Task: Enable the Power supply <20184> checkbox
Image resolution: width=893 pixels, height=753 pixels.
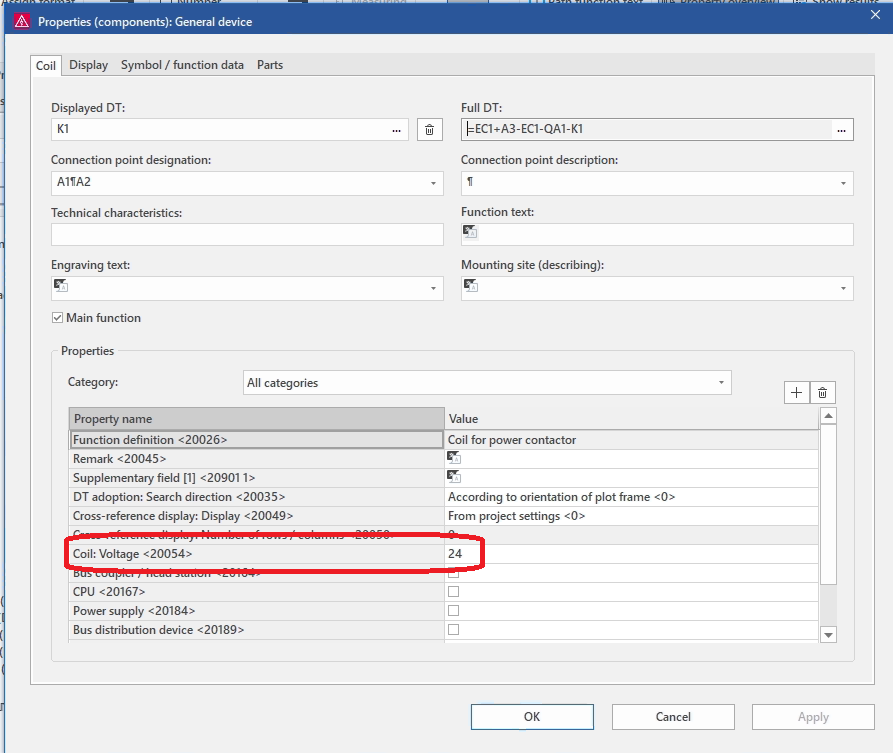Action: click(454, 611)
